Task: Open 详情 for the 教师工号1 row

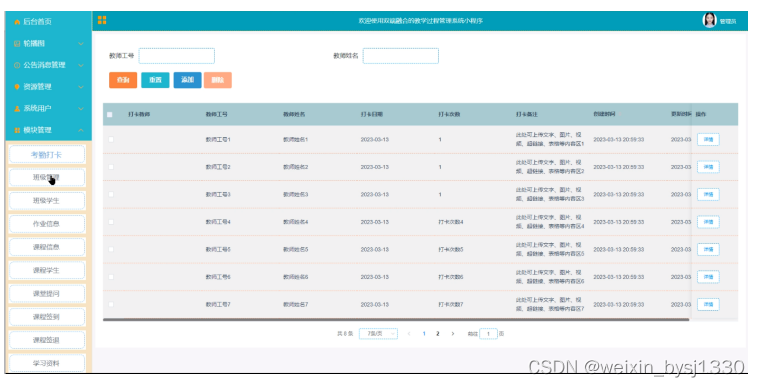Action: pos(708,140)
